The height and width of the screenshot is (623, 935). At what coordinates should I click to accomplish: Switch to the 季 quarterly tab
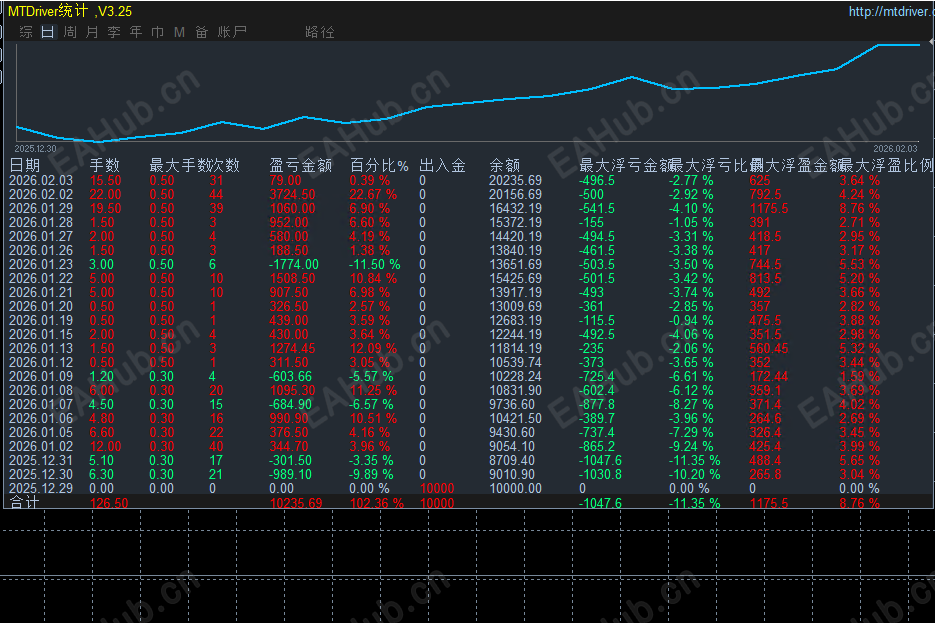pyautogui.click(x=114, y=32)
